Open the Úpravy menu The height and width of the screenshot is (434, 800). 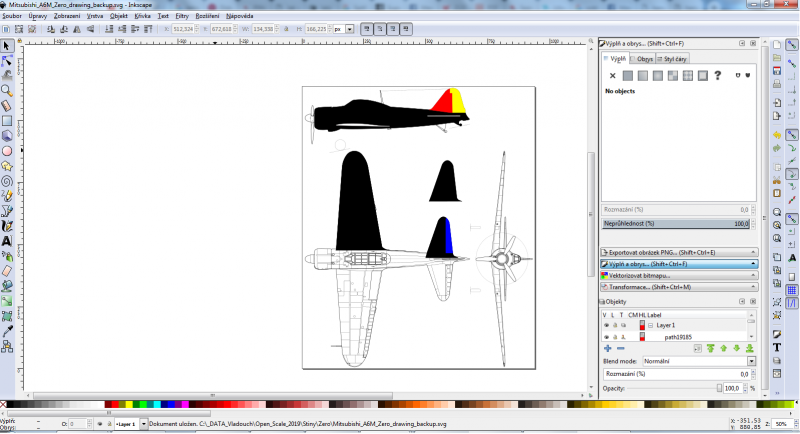(x=38, y=16)
